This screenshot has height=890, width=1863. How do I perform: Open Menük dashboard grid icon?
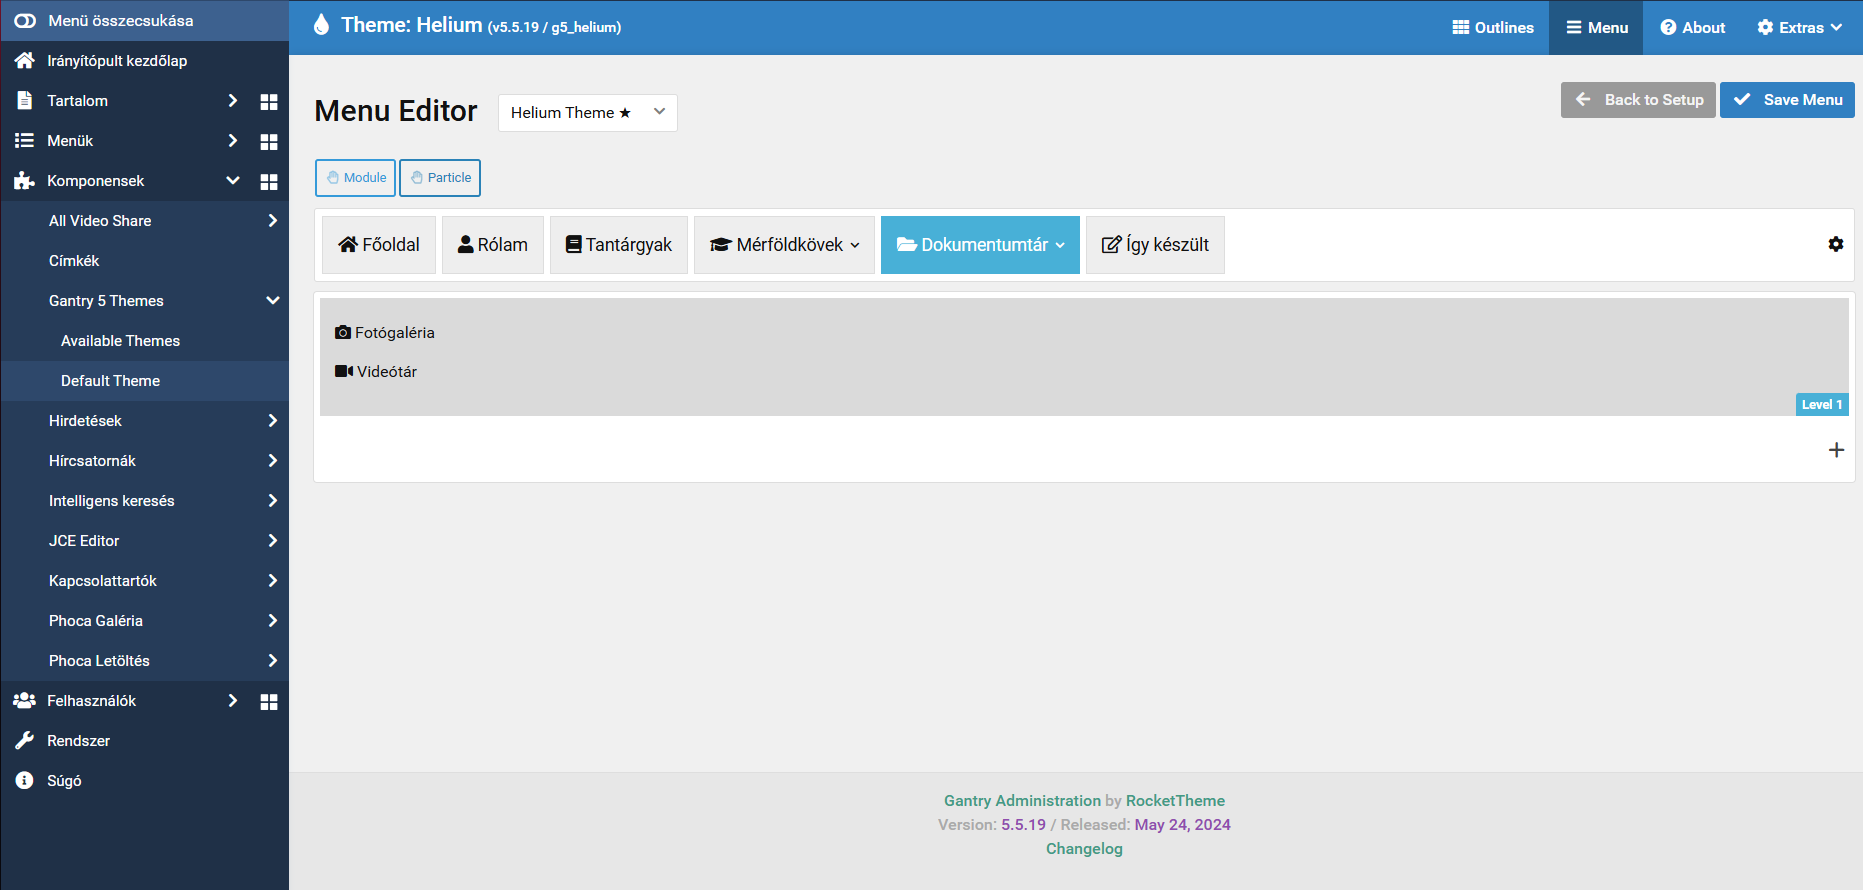pyautogui.click(x=268, y=141)
